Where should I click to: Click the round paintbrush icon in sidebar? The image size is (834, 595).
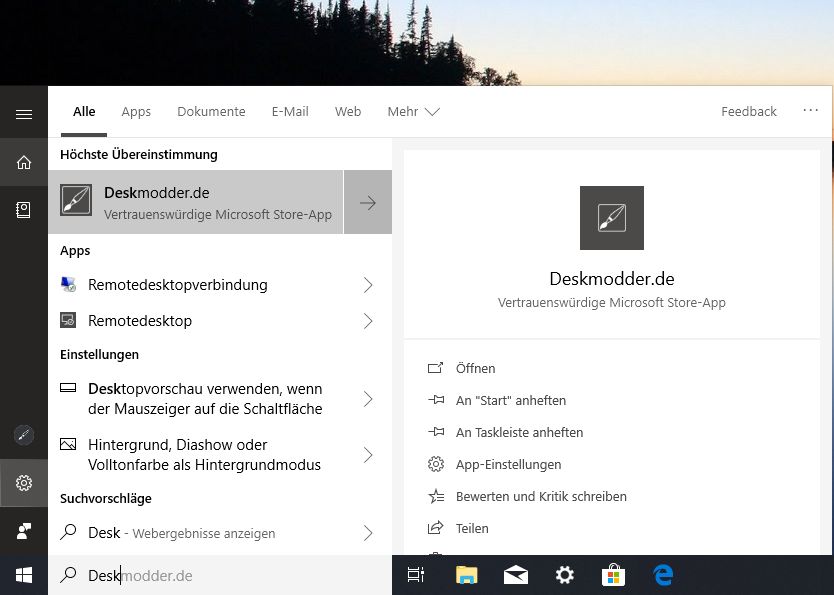coord(23,435)
